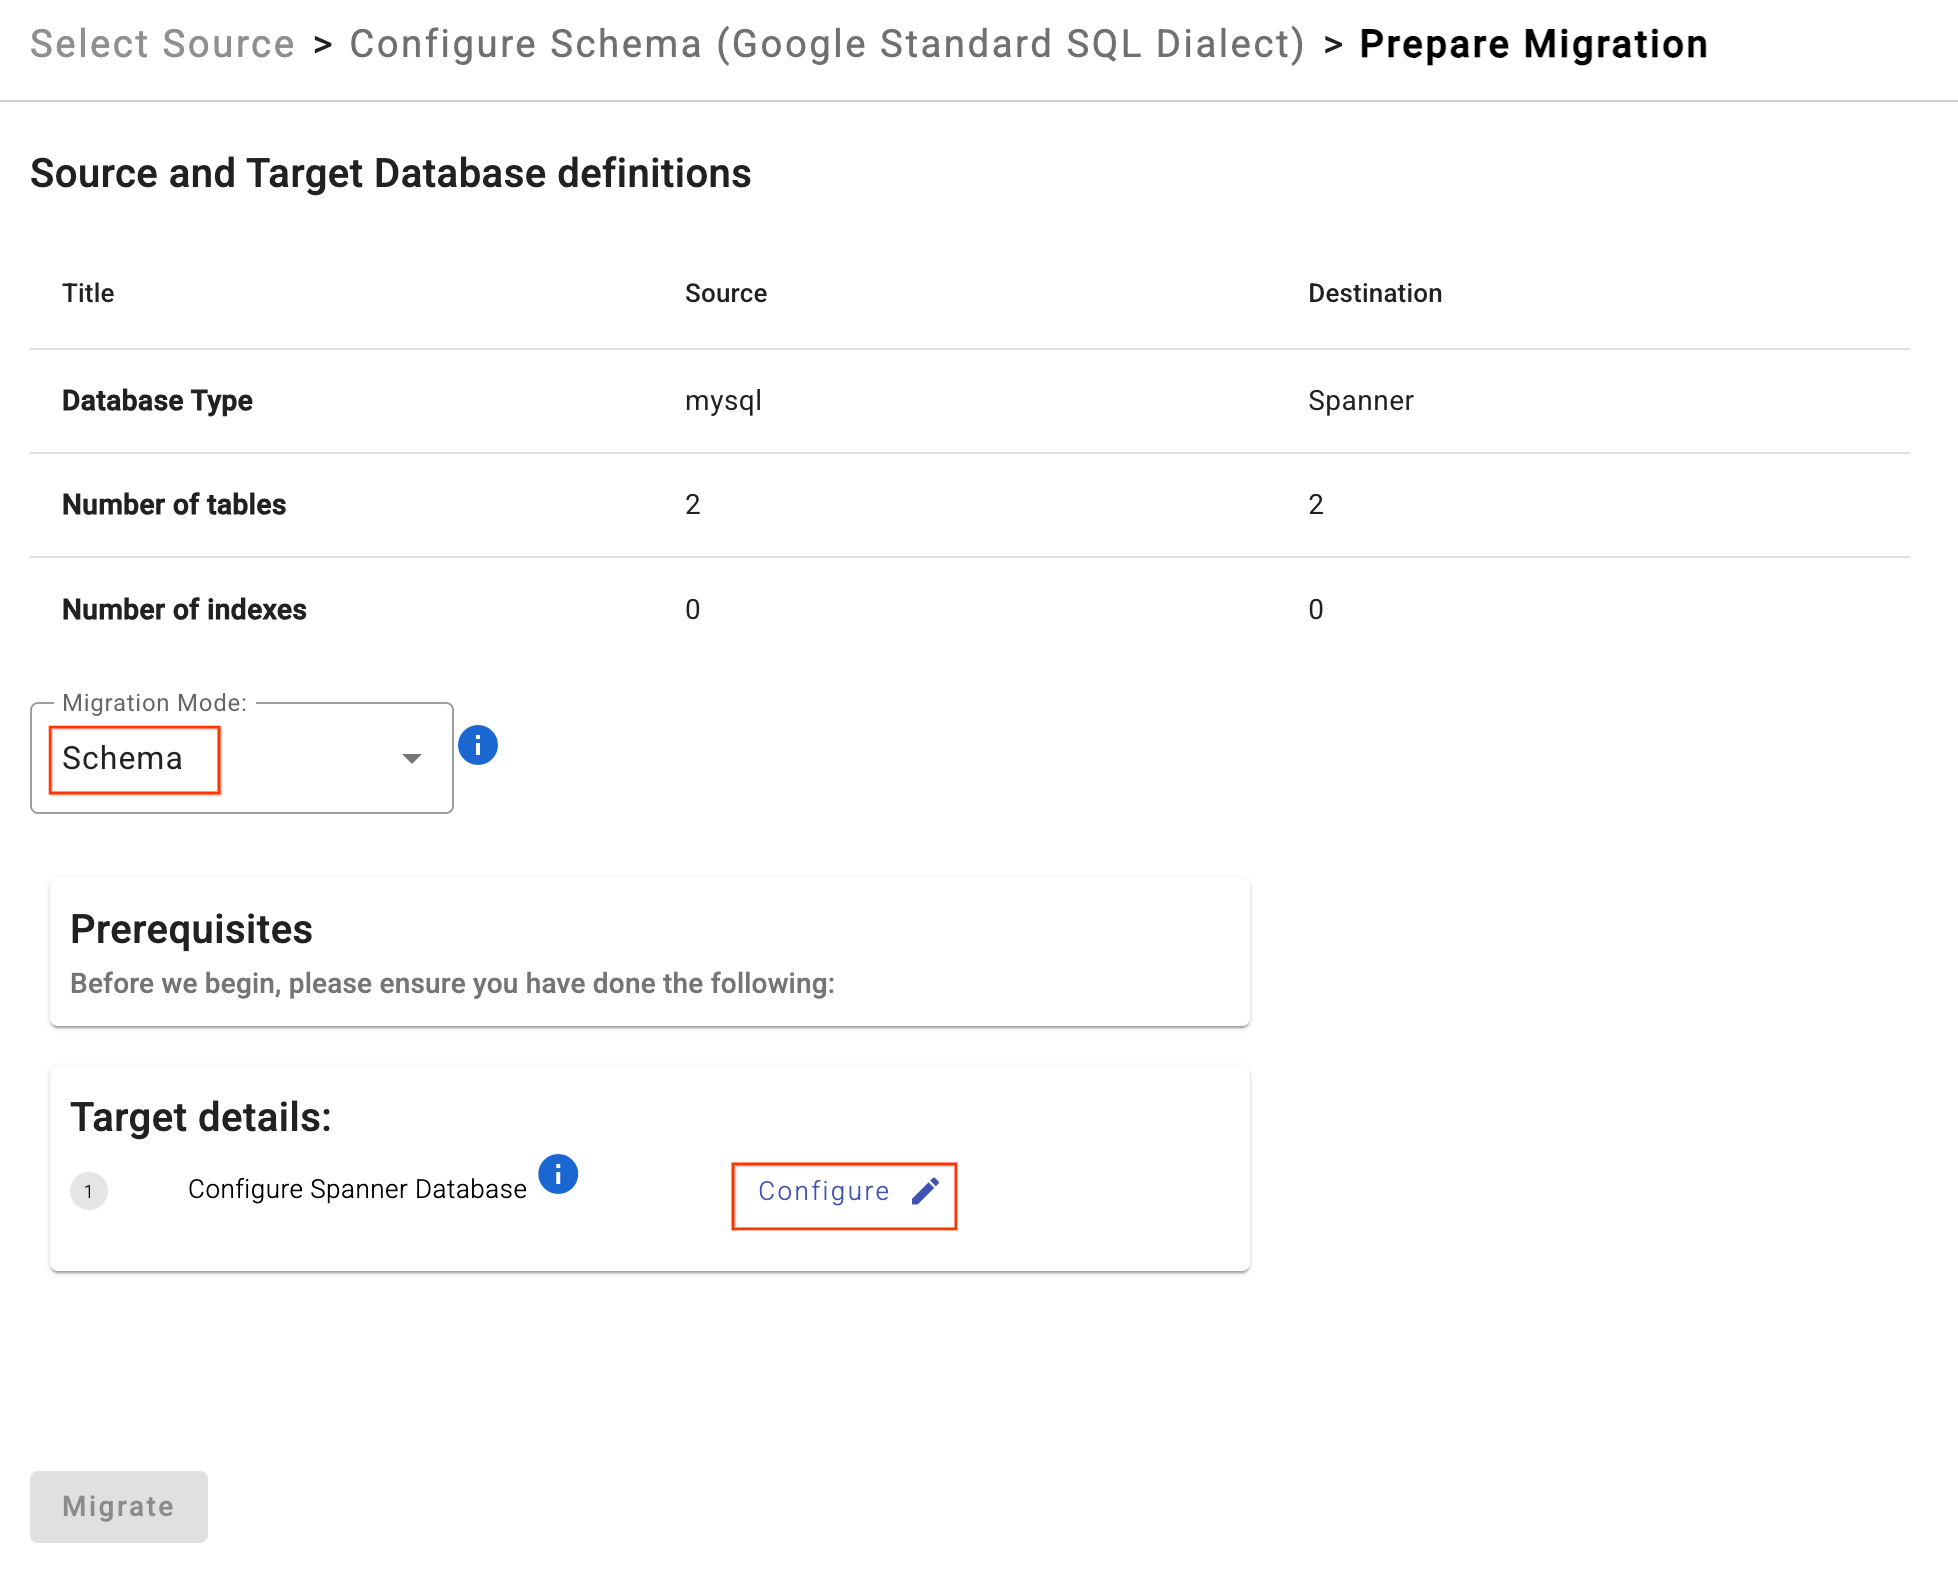Click info icon next to Configure Spanner Database

[x=558, y=1174]
